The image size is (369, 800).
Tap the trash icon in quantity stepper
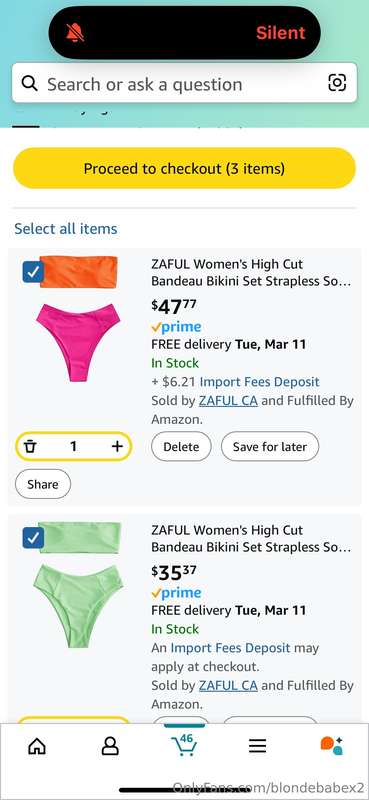pyautogui.click(x=31, y=447)
